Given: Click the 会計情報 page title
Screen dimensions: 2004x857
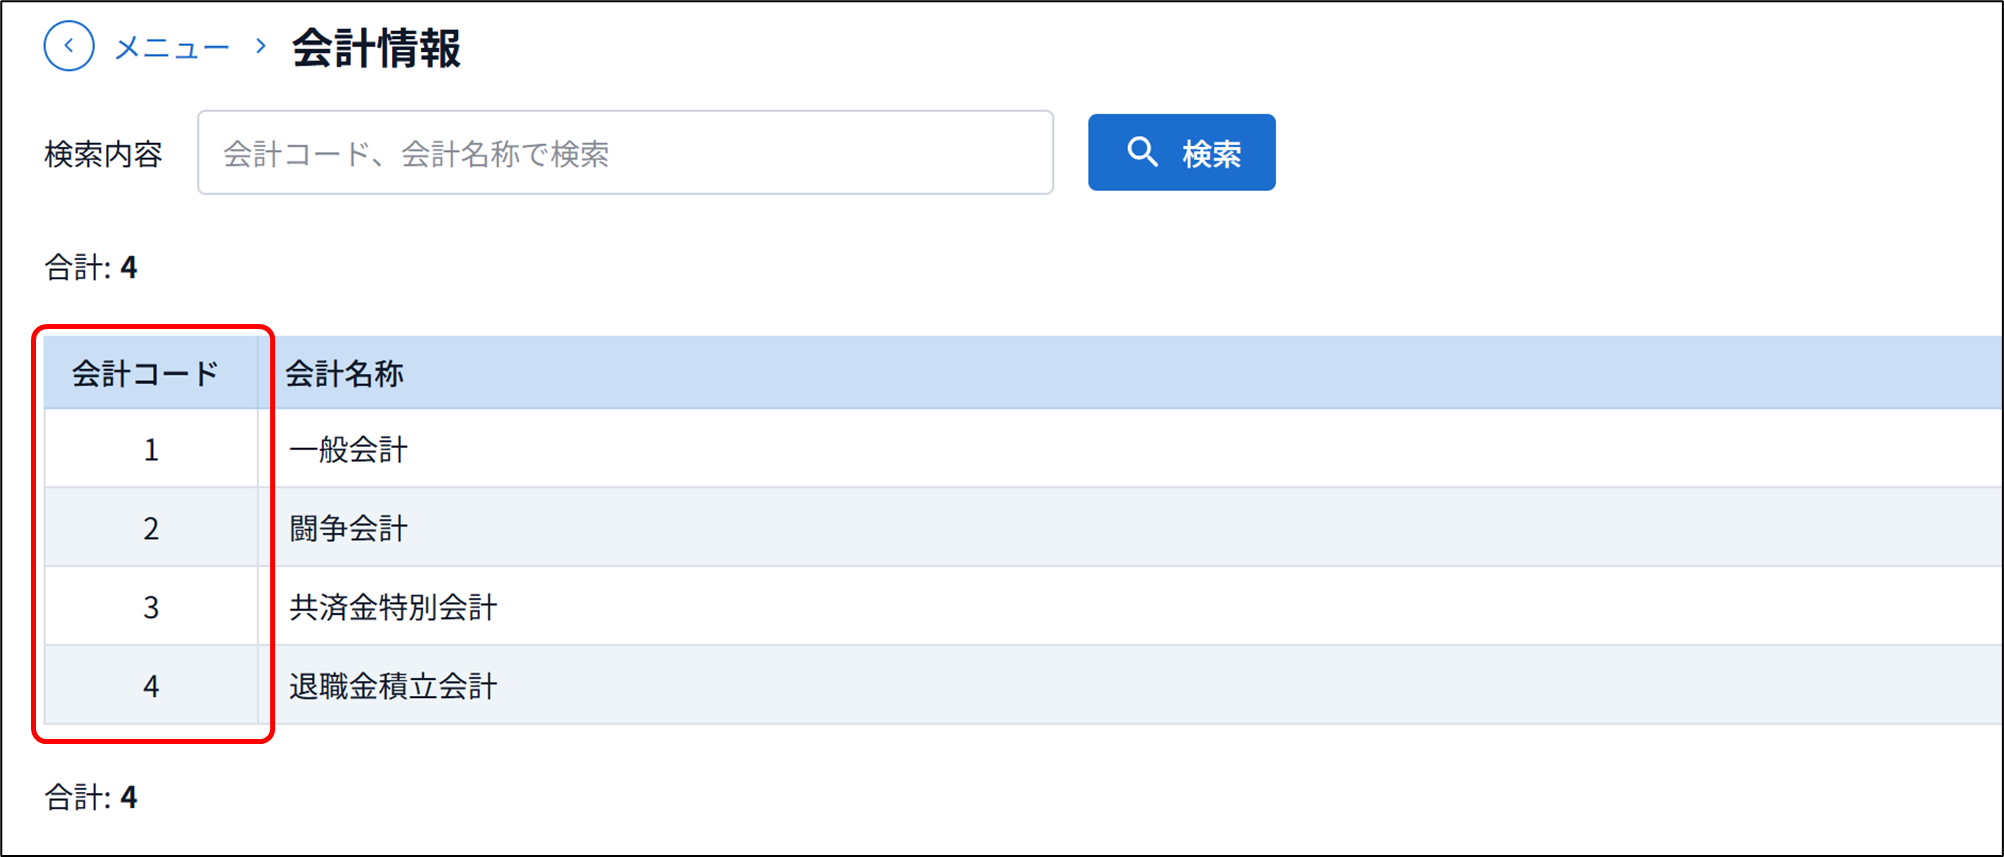Looking at the screenshot, I should tap(376, 47).
